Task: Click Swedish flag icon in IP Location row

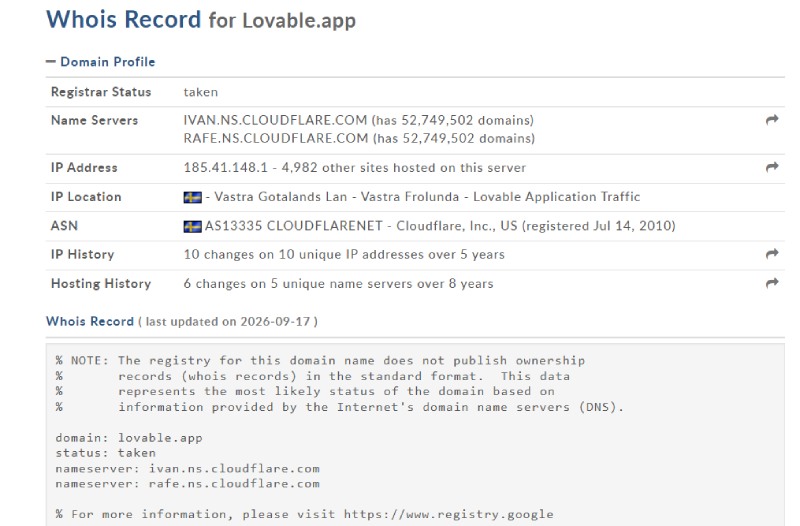Action: tap(192, 197)
